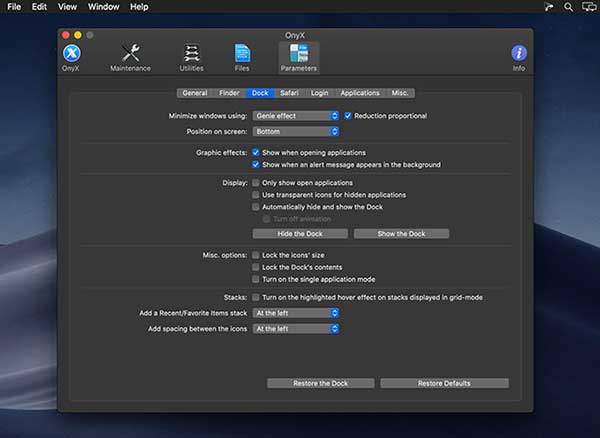Viewport: 600px width, 438px height.
Task: Open the Maintenance tools section
Action: tap(130, 58)
